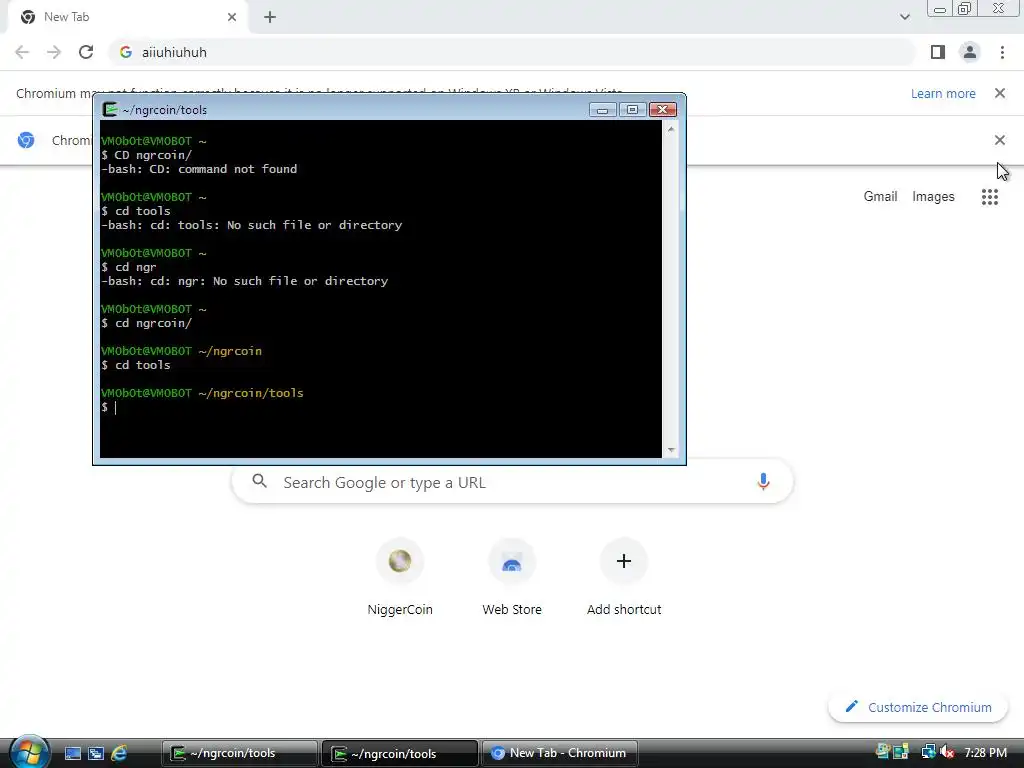Screen dimensions: 1024x768
Task: Open Customize Chromium
Action: (918, 707)
